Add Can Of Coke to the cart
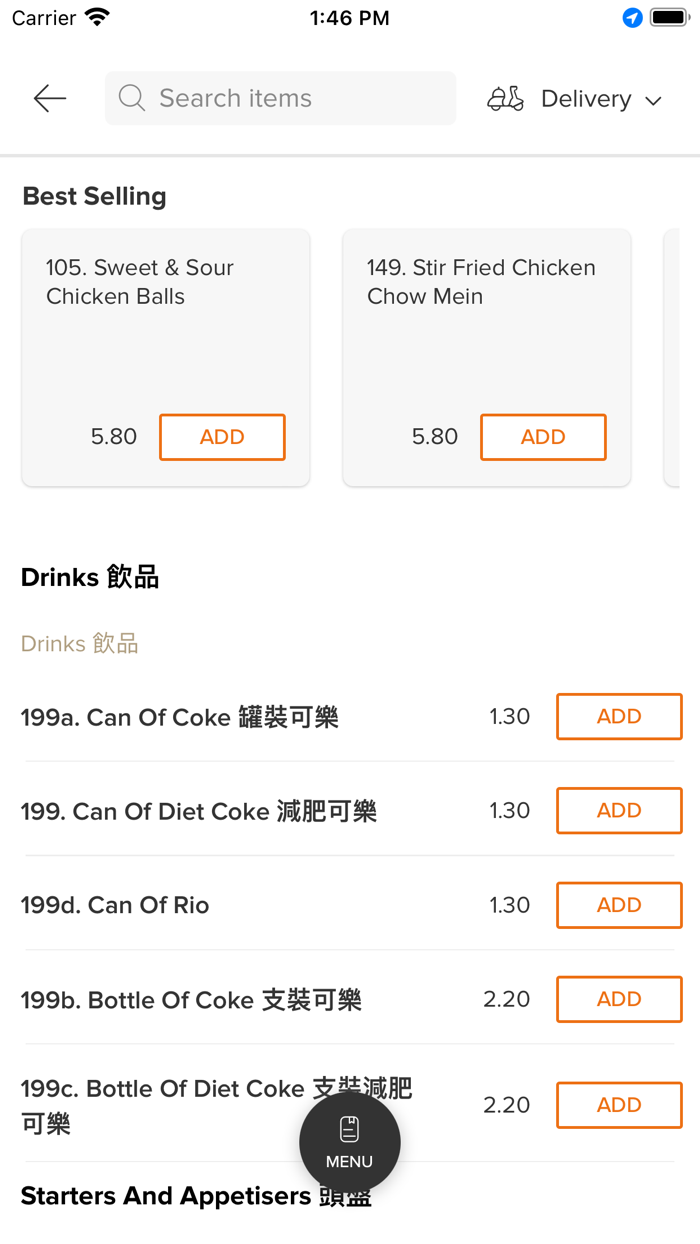 coord(619,716)
